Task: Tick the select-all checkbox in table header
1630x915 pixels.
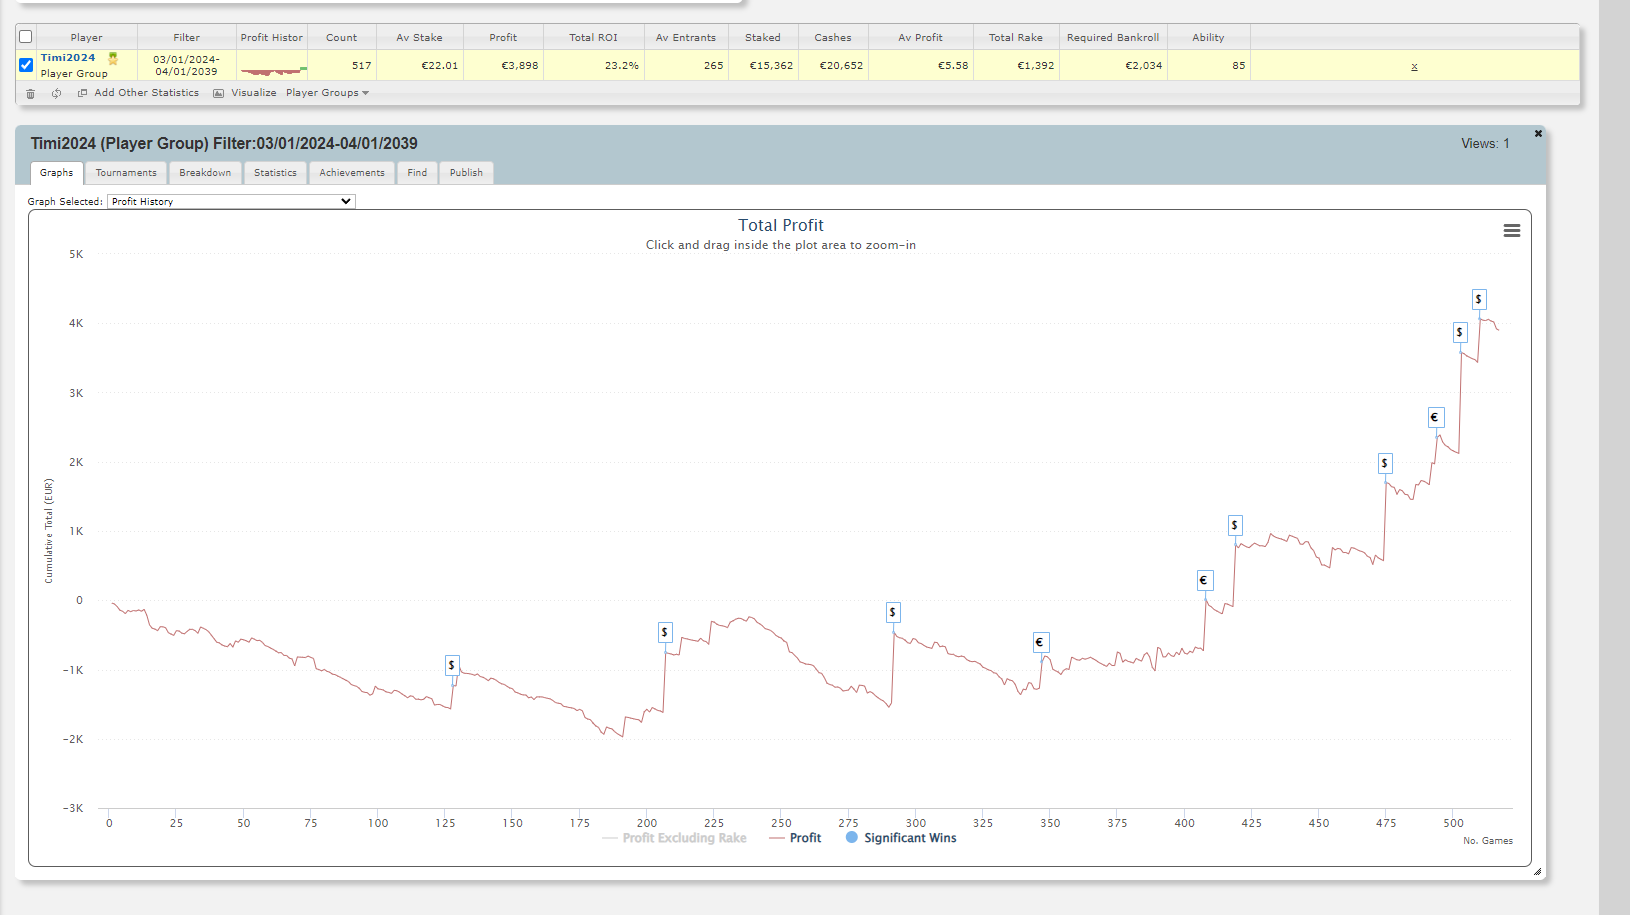Action: point(26,37)
